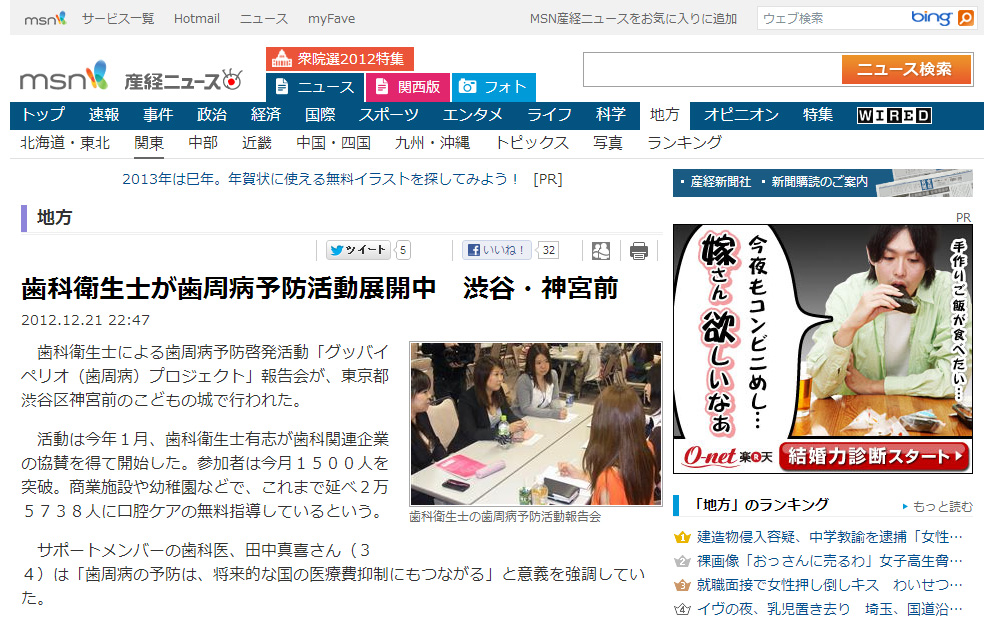998x626 pixels.
Task: Click the Facebook いいね! button
Action: (497, 250)
